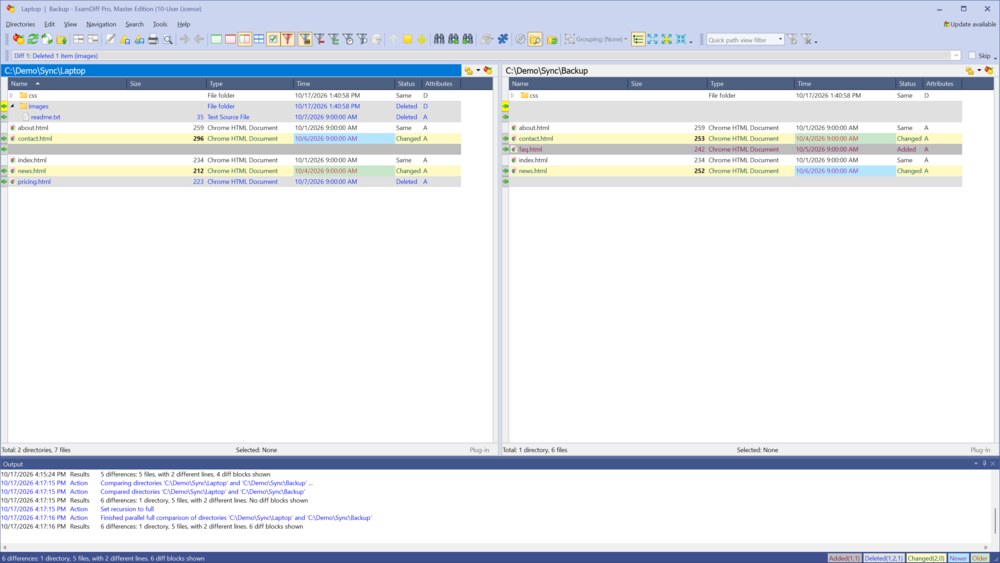Click the green folder sync icon
This screenshot has height=563, width=1000.
pos(552,40)
